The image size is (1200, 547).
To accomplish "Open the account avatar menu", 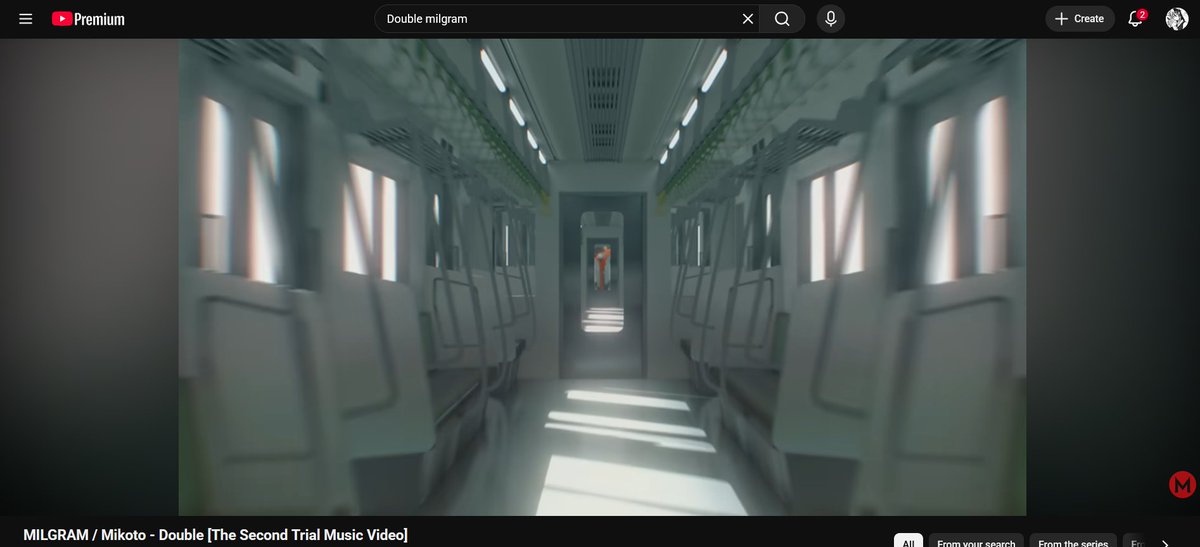I will coord(1177,19).
